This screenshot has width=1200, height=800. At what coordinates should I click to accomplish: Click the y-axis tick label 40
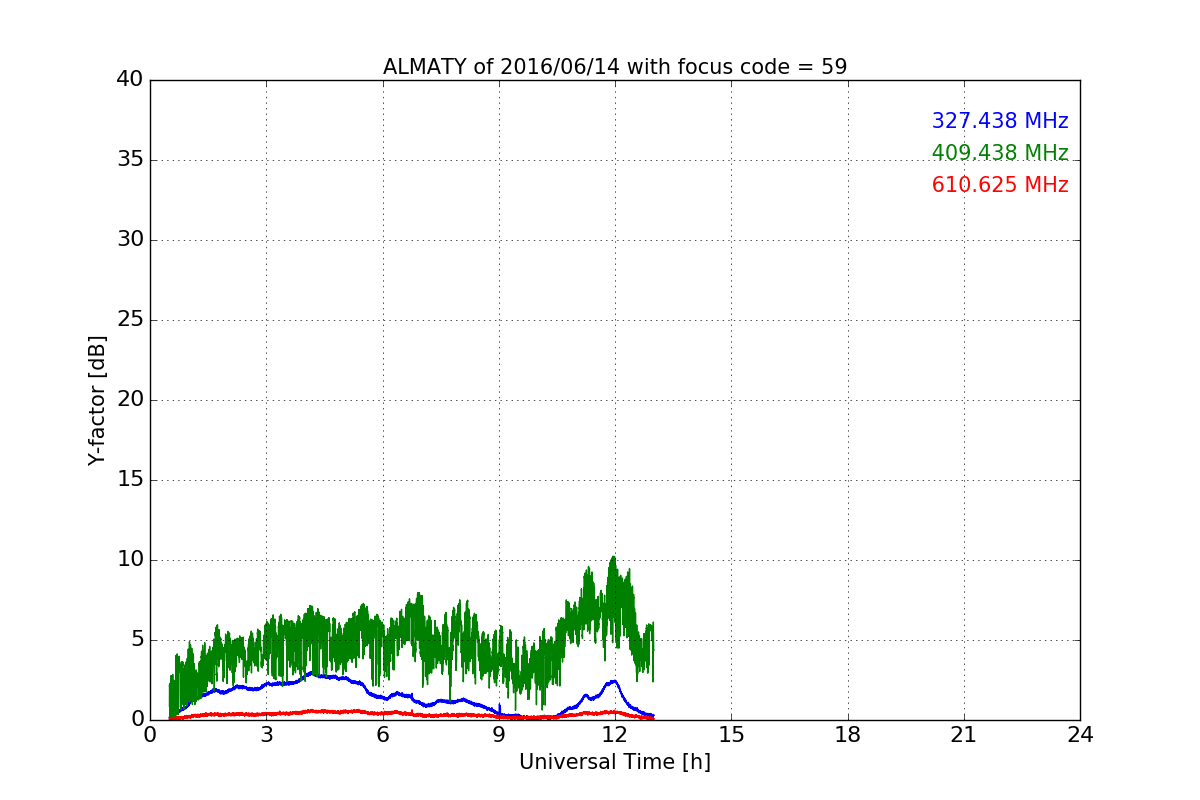[x=130, y=80]
